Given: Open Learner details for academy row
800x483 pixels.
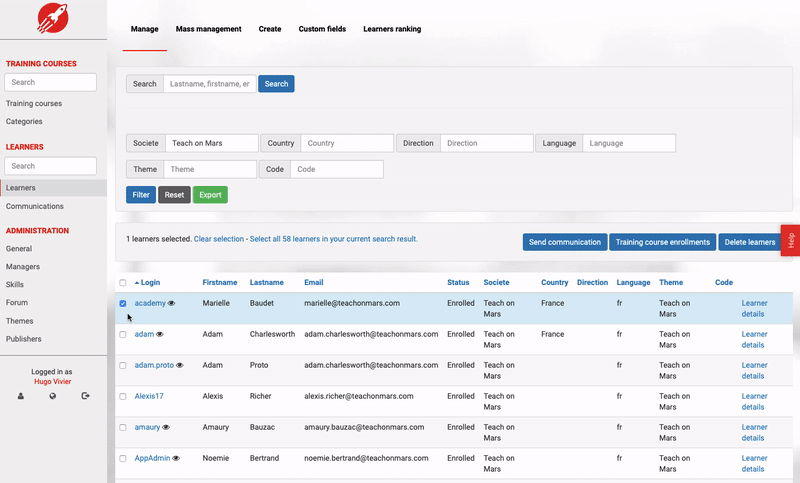Looking at the screenshot, I should coord(754,309).
